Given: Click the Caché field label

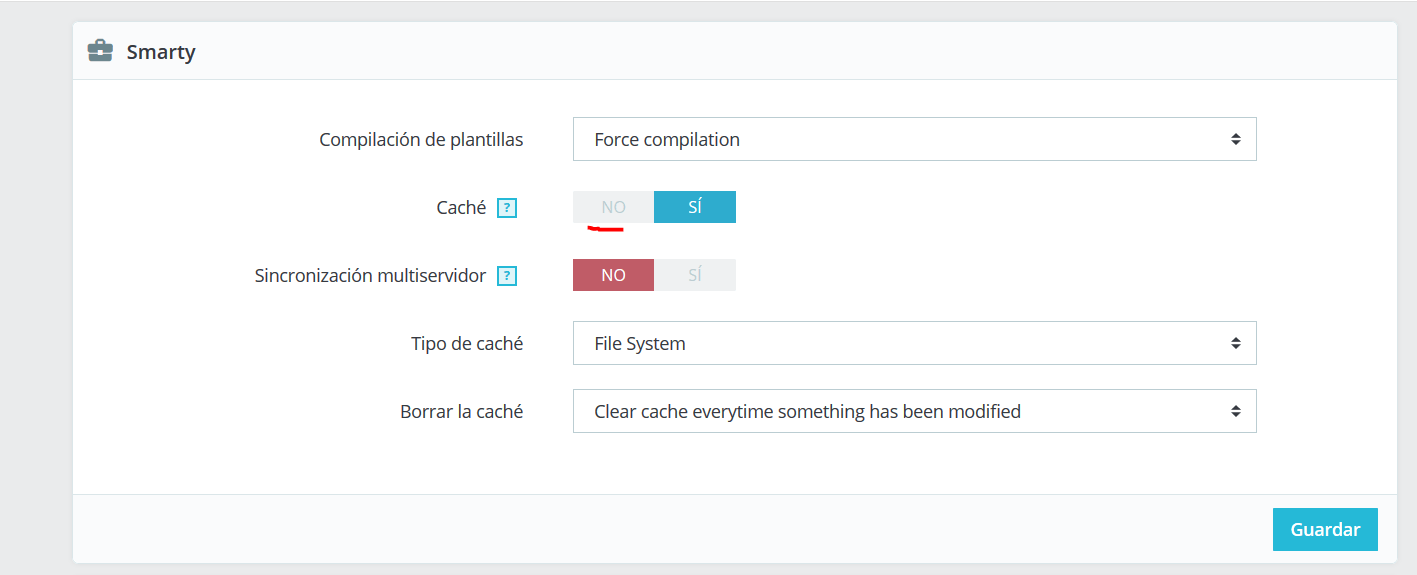Looking at the screenshot, I should pyautogui.click(x=461, y=208).
